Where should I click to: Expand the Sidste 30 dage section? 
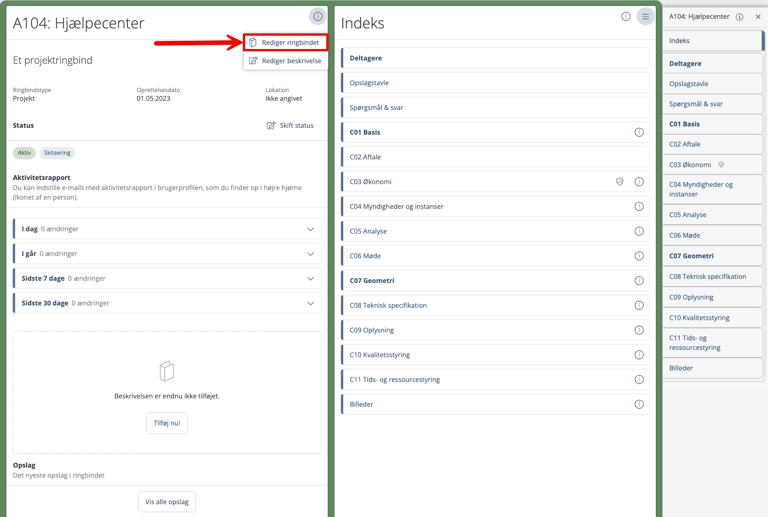point(167,303)
